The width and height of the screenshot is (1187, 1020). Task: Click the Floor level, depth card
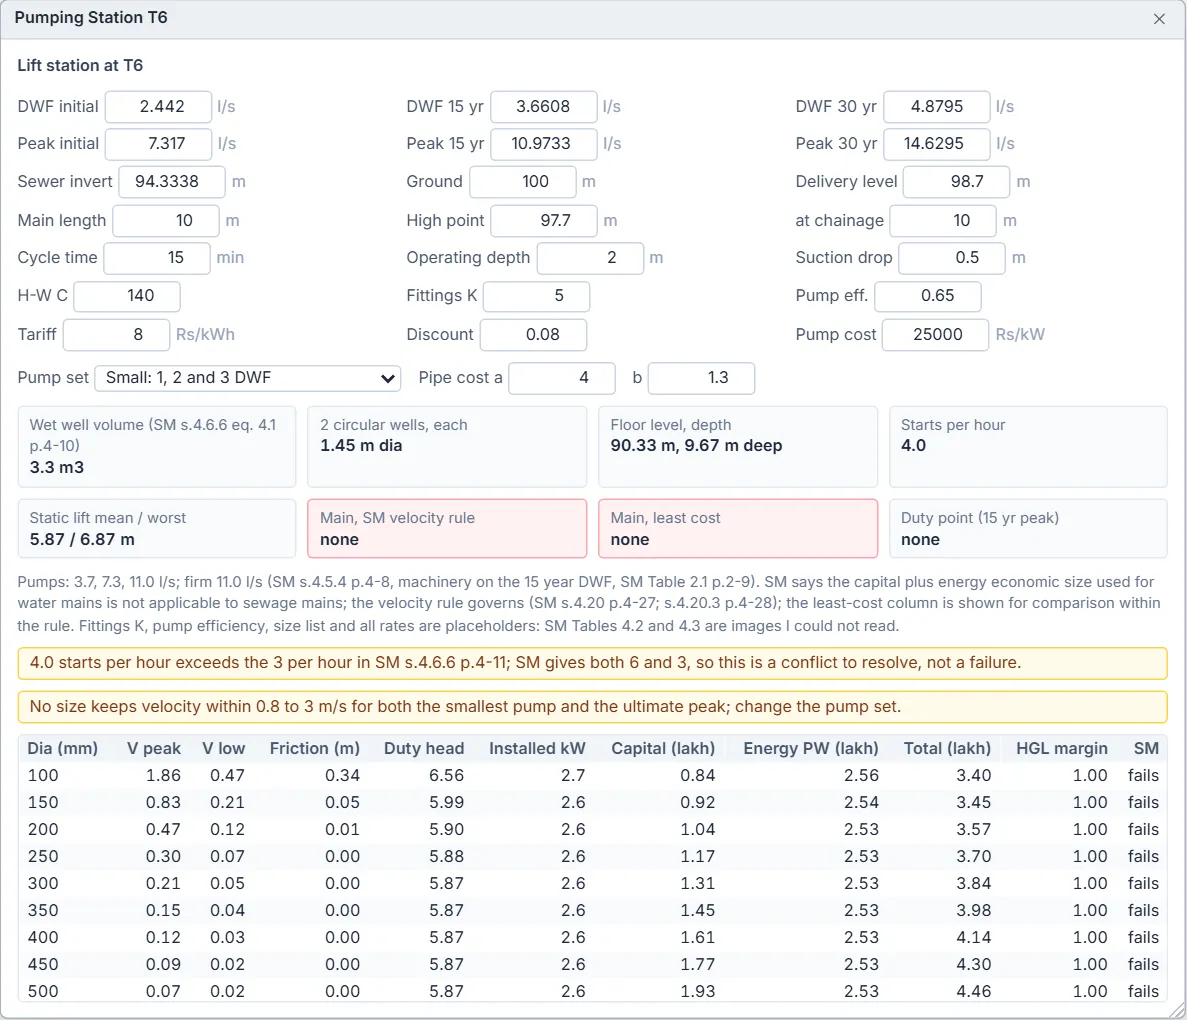(x=738, y=447)
